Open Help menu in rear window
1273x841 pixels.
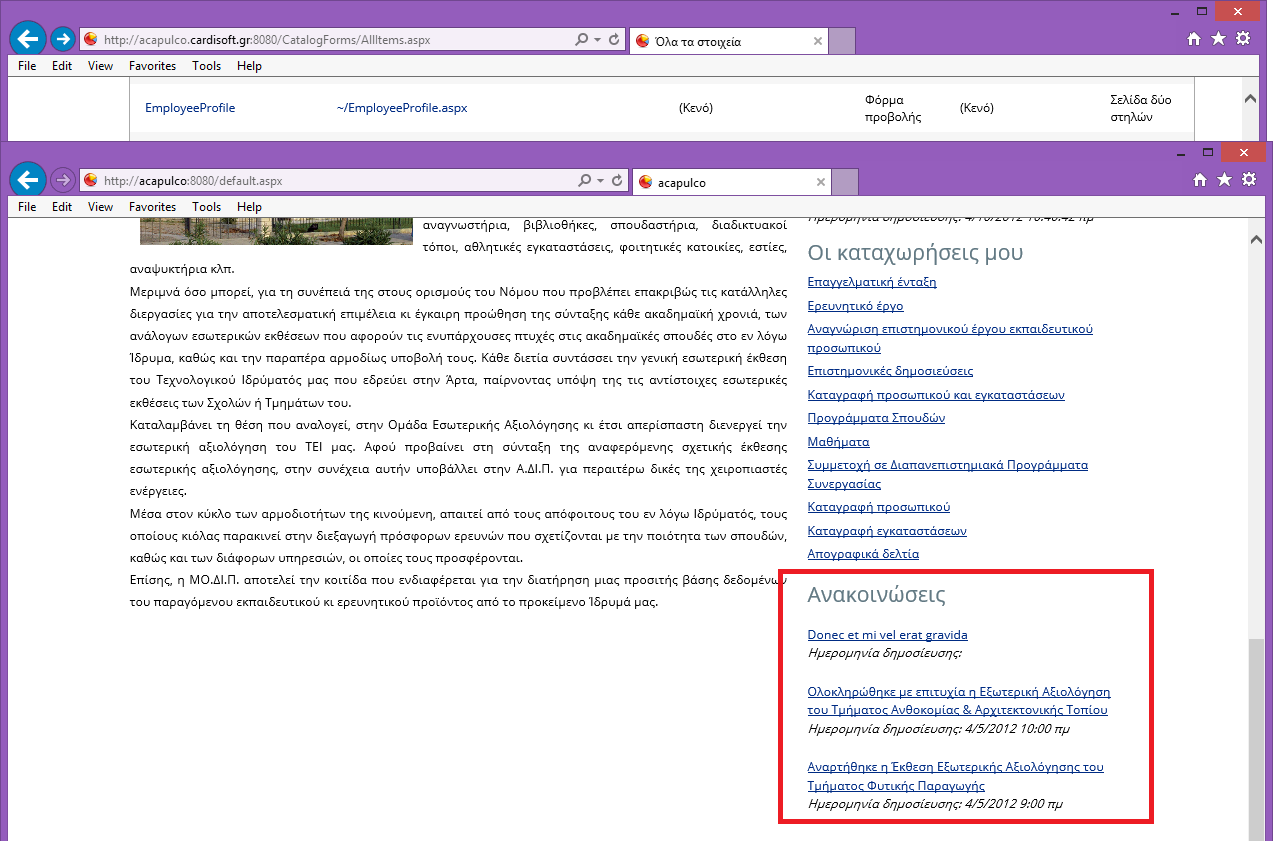click(249, 66)
